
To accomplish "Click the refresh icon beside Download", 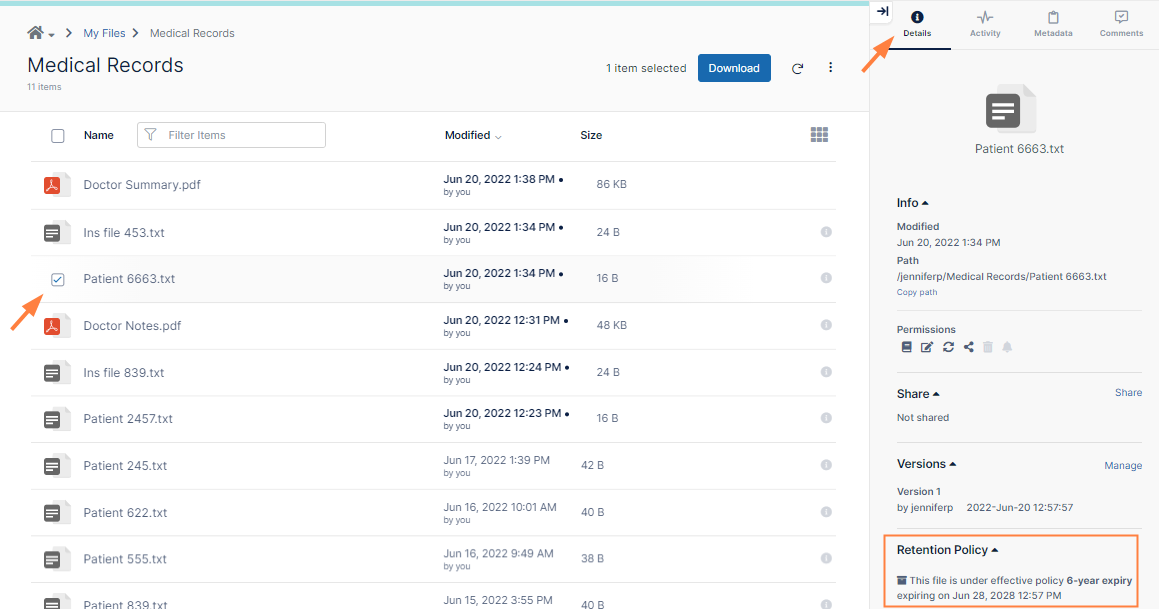I will pyautogui.click(x=797, y=69).
